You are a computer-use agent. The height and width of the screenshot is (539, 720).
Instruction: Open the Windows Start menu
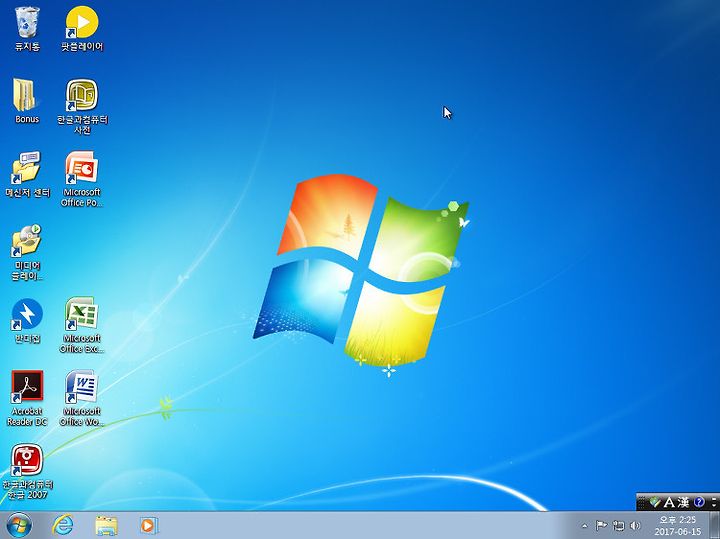coord(19,525)
